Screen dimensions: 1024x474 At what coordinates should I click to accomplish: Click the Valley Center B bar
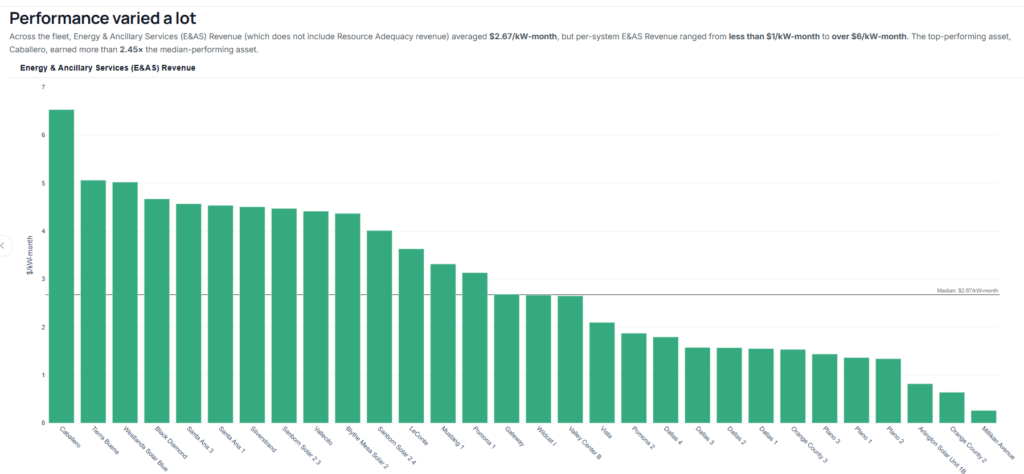coord(570,360)
